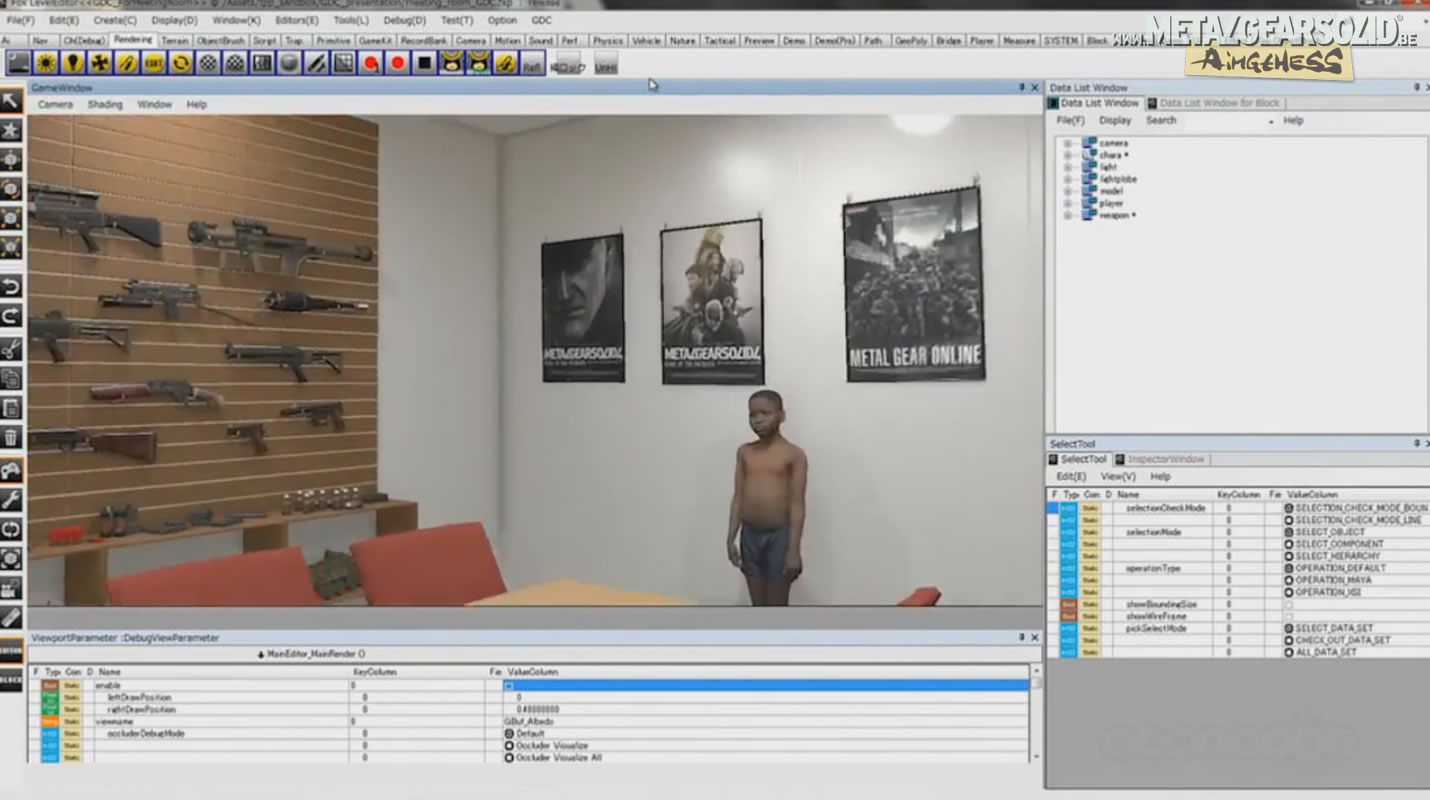This screenshot has width=1430, height=800.
Task: Switch to the Physics tab
Action: pos(607,41)
